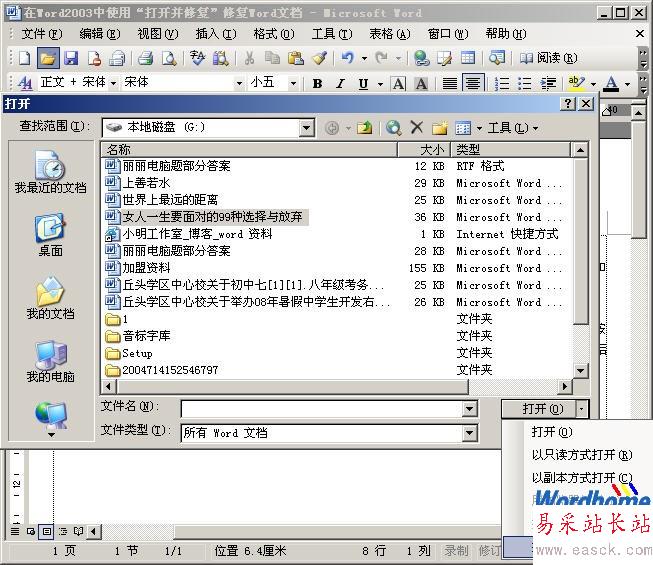The height and width of the screenshot is (565, 653).
Task: Click the Undo arrow icon
Action: pos(347,58)
